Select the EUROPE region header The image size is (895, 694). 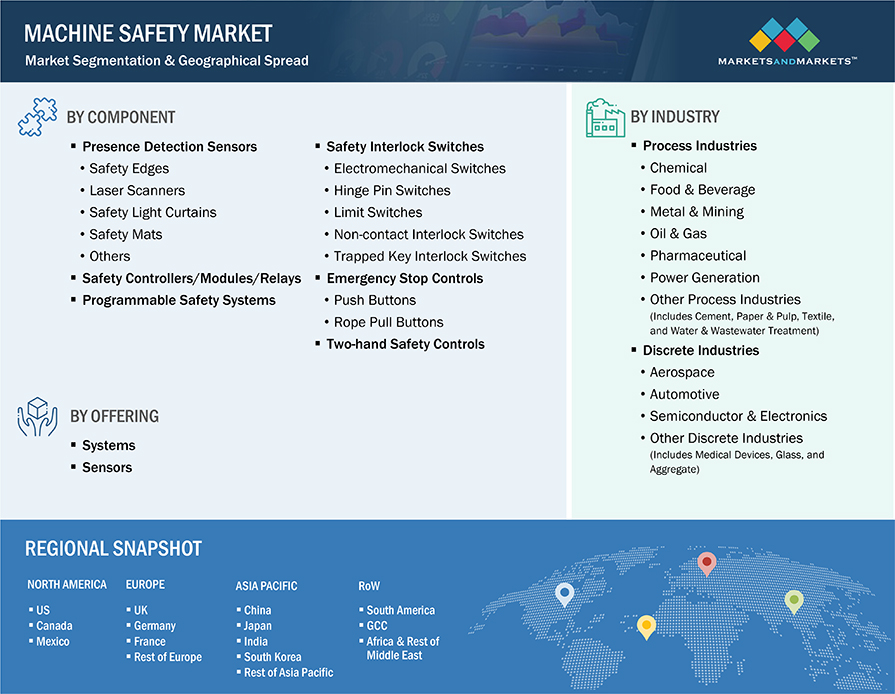point(145,584)
